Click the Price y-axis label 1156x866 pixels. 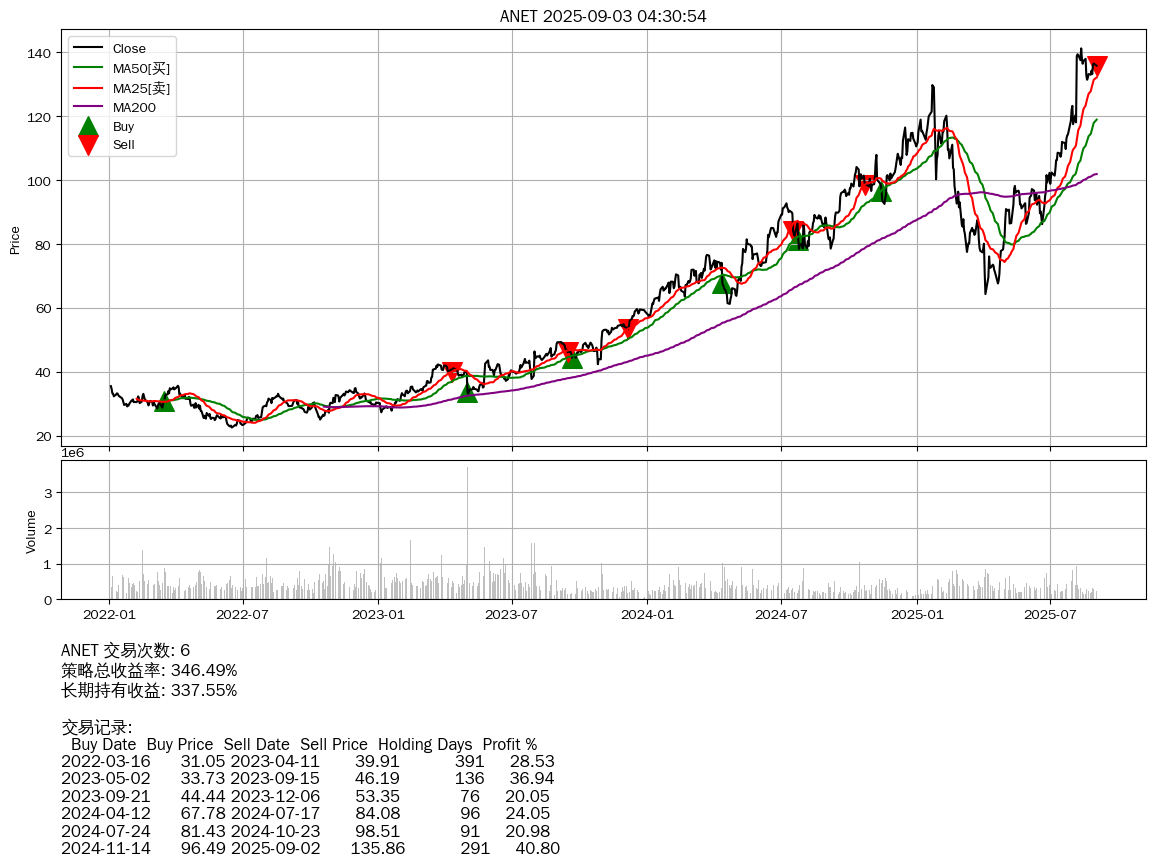[15, 240]
